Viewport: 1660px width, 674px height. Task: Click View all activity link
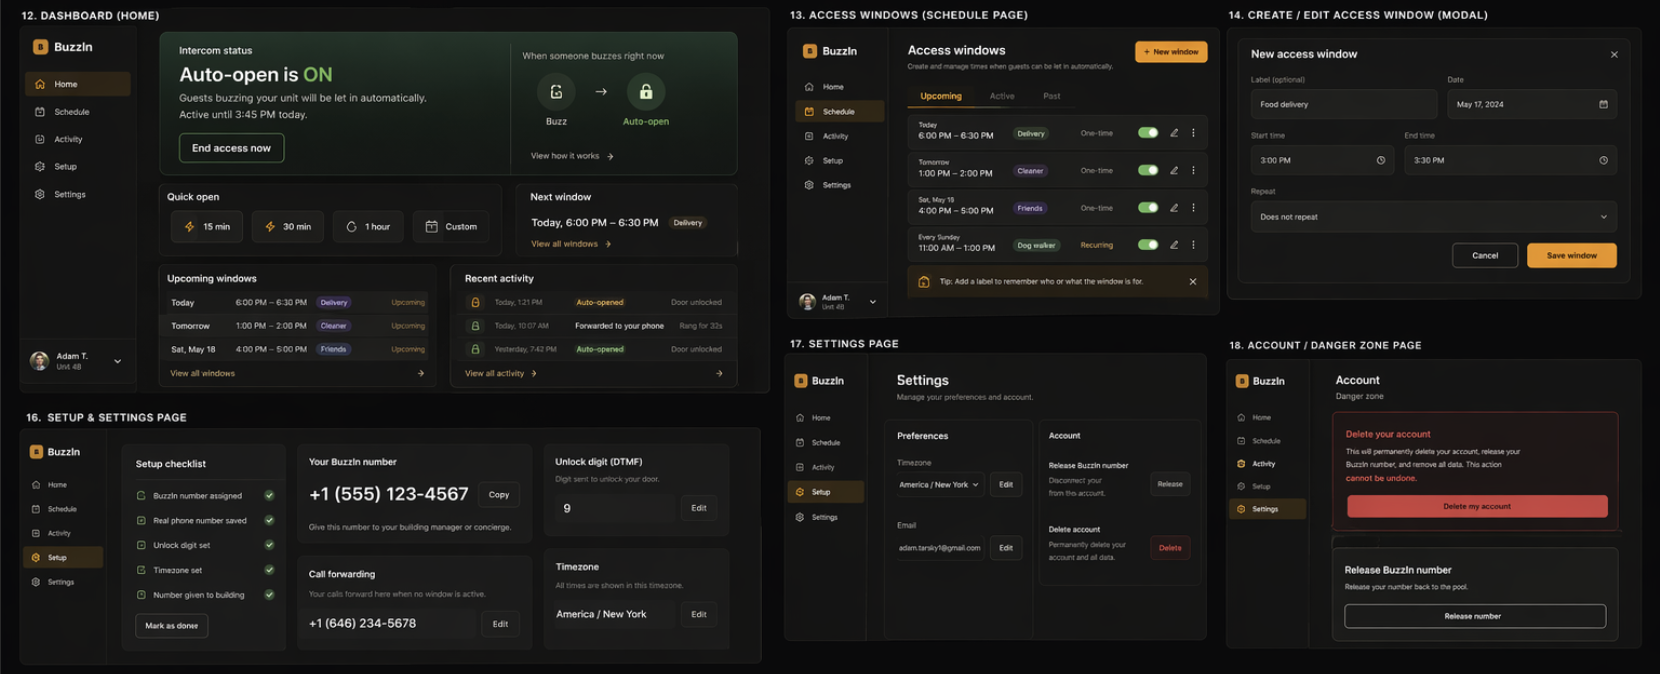(501, 373)
